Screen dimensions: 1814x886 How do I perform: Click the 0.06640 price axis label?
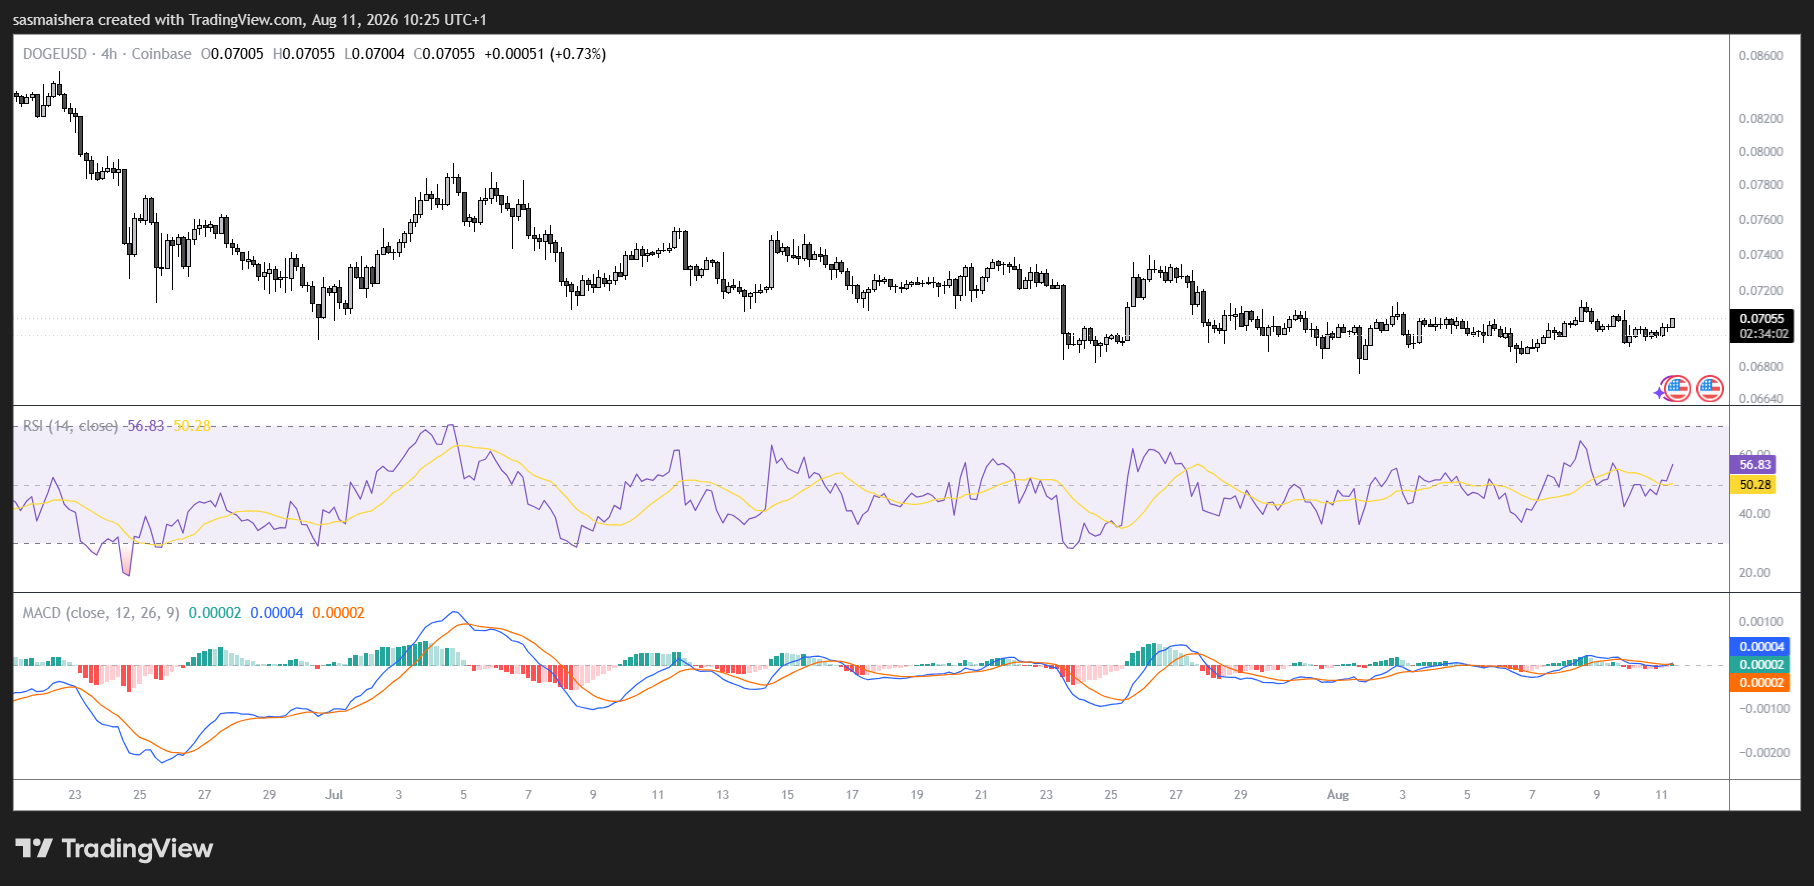pyautogui.click(x=1761, y=399)
